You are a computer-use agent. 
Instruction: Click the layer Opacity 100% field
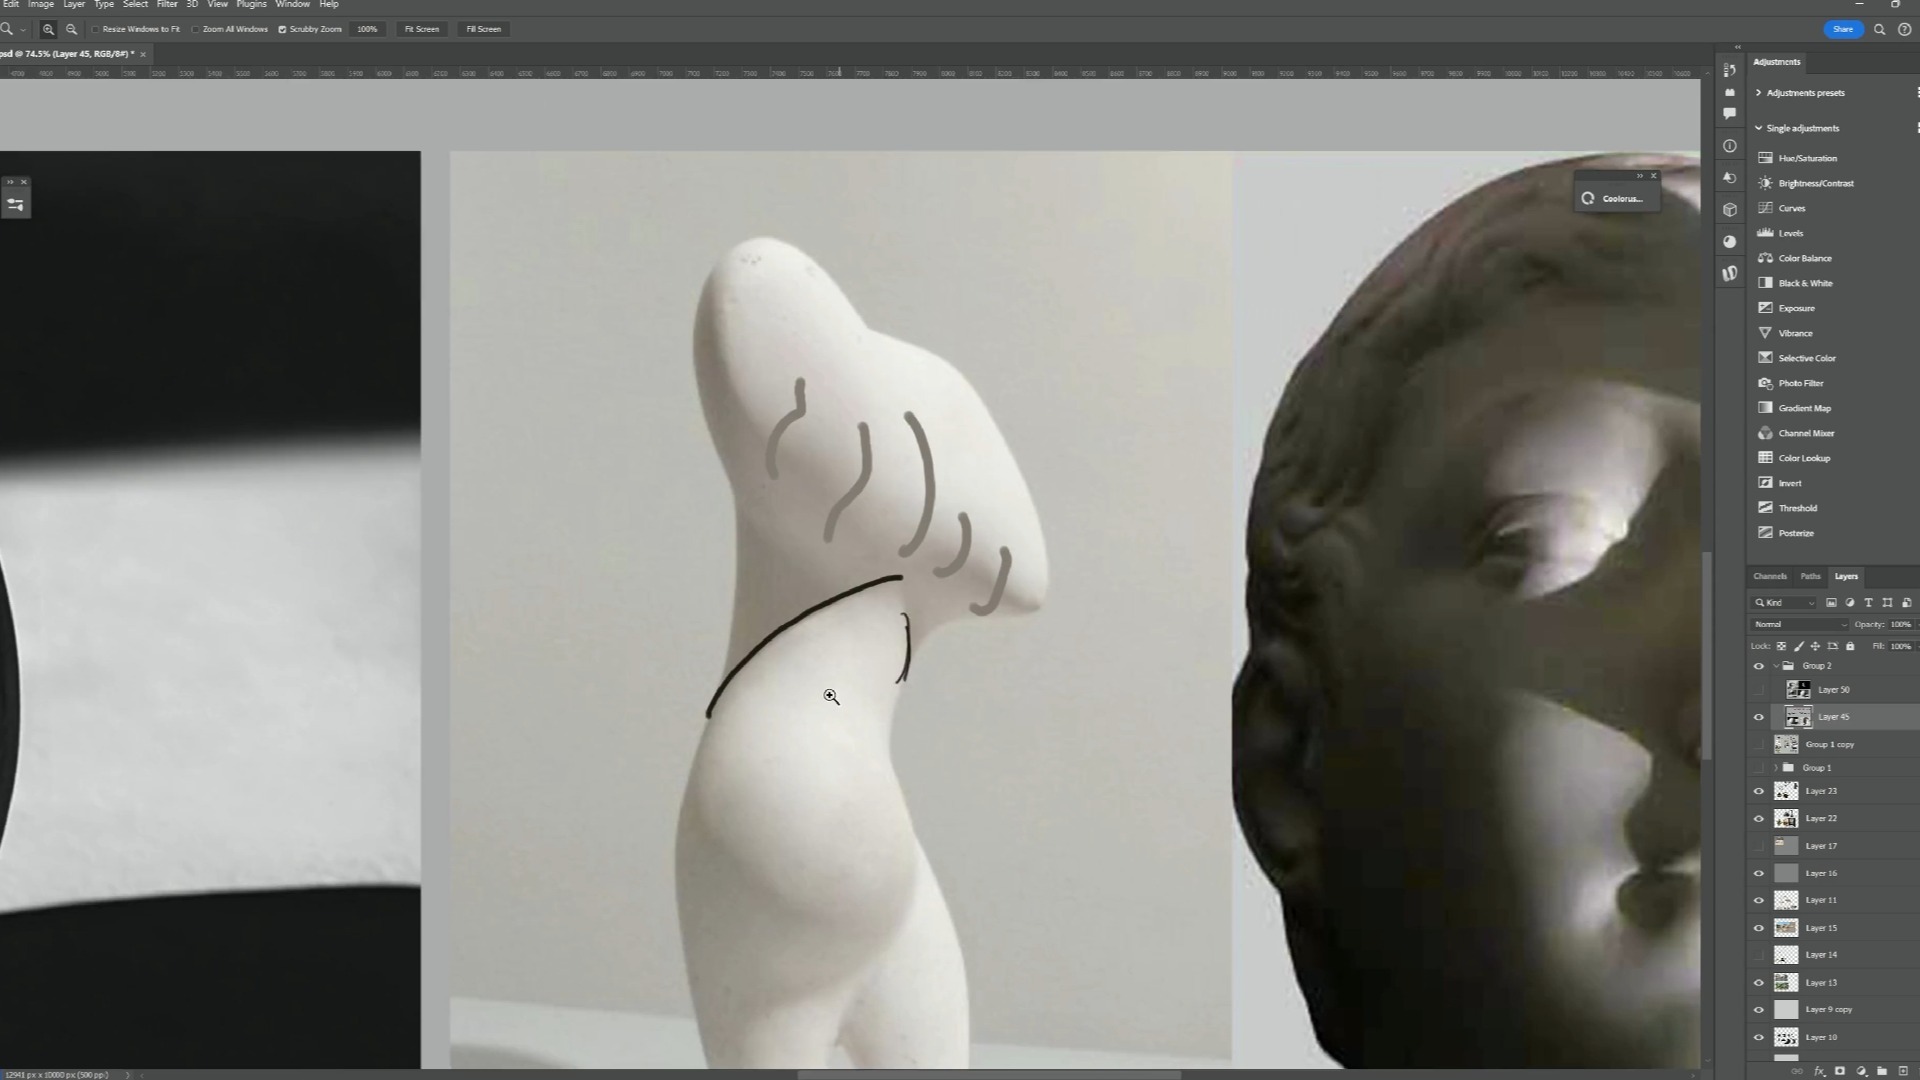pos(1900,624)
